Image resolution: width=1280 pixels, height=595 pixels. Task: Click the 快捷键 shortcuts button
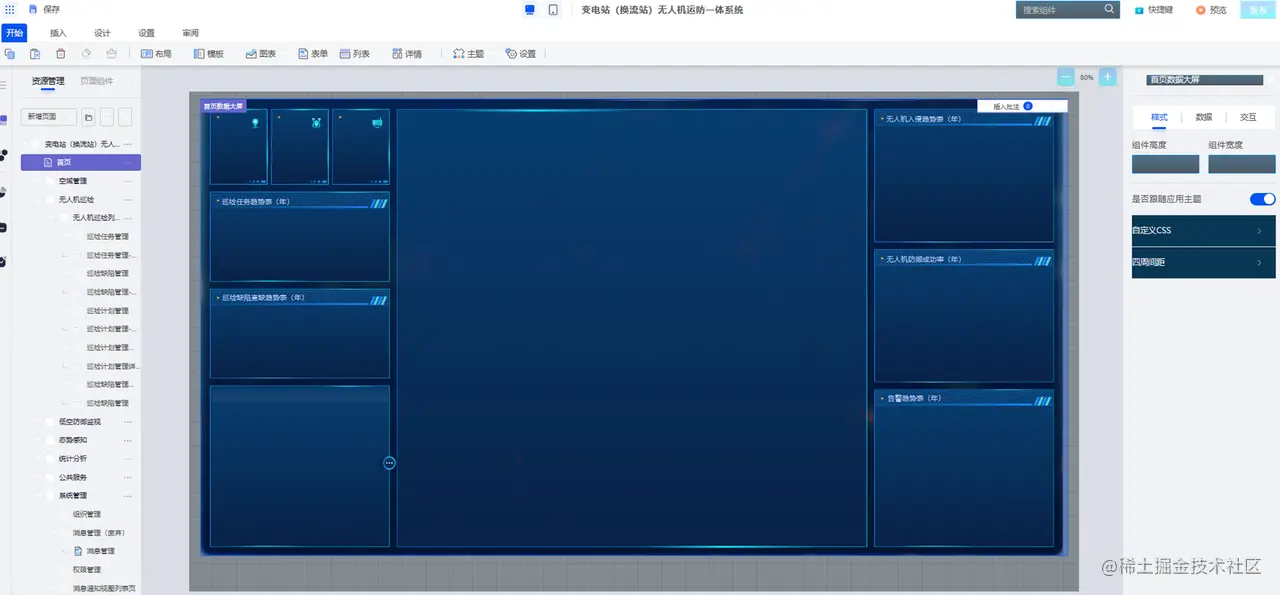pyautogui.click(x=1154, y=10)
